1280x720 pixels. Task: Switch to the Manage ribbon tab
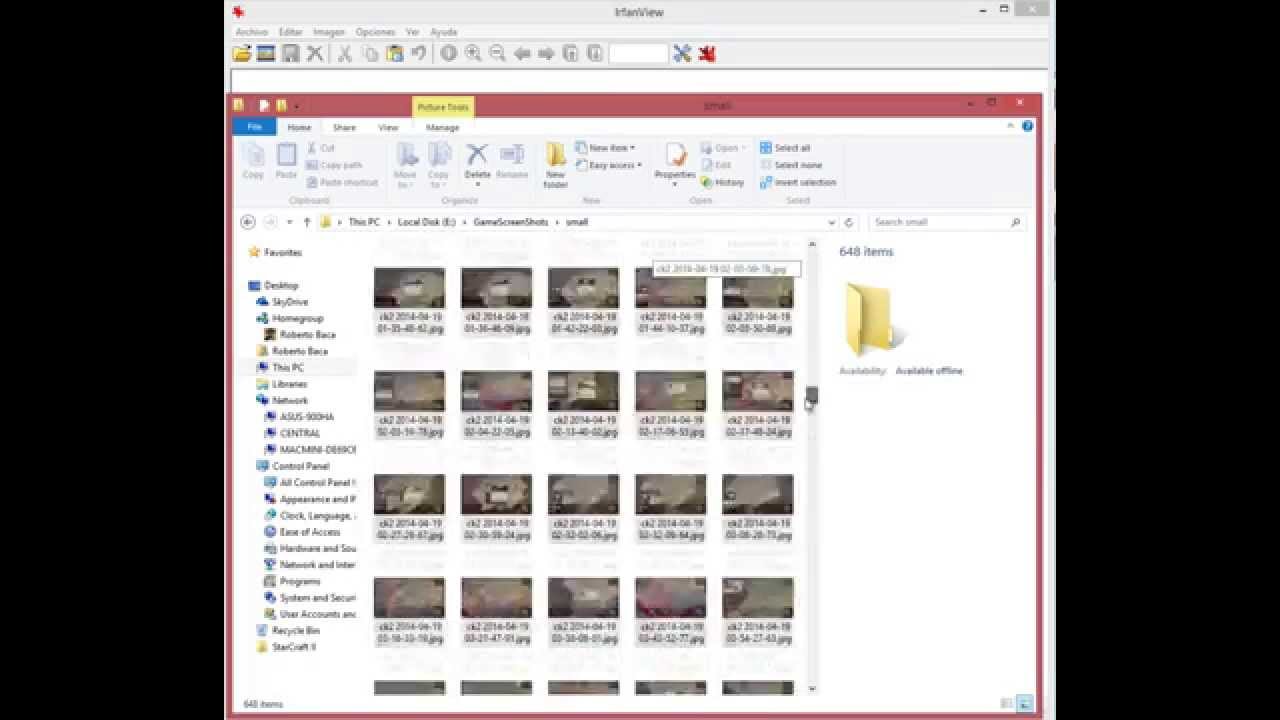pos(442,127)
